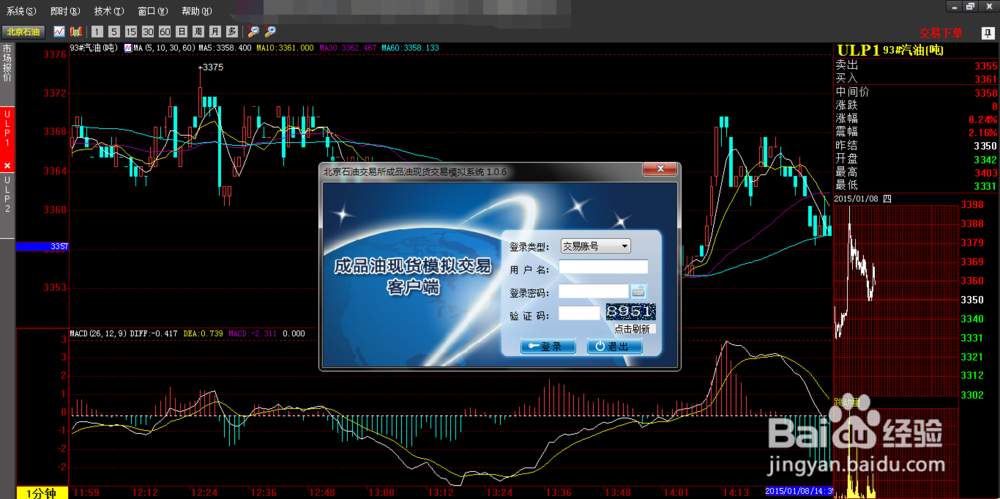The height and width of the screenshot is (499, 1000).
Task: Select the weekly (周) period button
Action: [198, 31]
